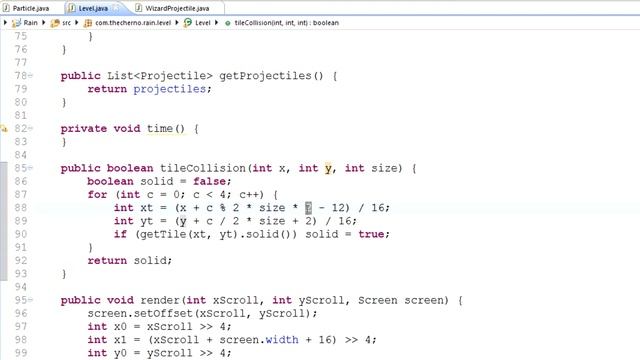
Task: Click the Java file icon on Level.java tab
Action: pos(71,8)
